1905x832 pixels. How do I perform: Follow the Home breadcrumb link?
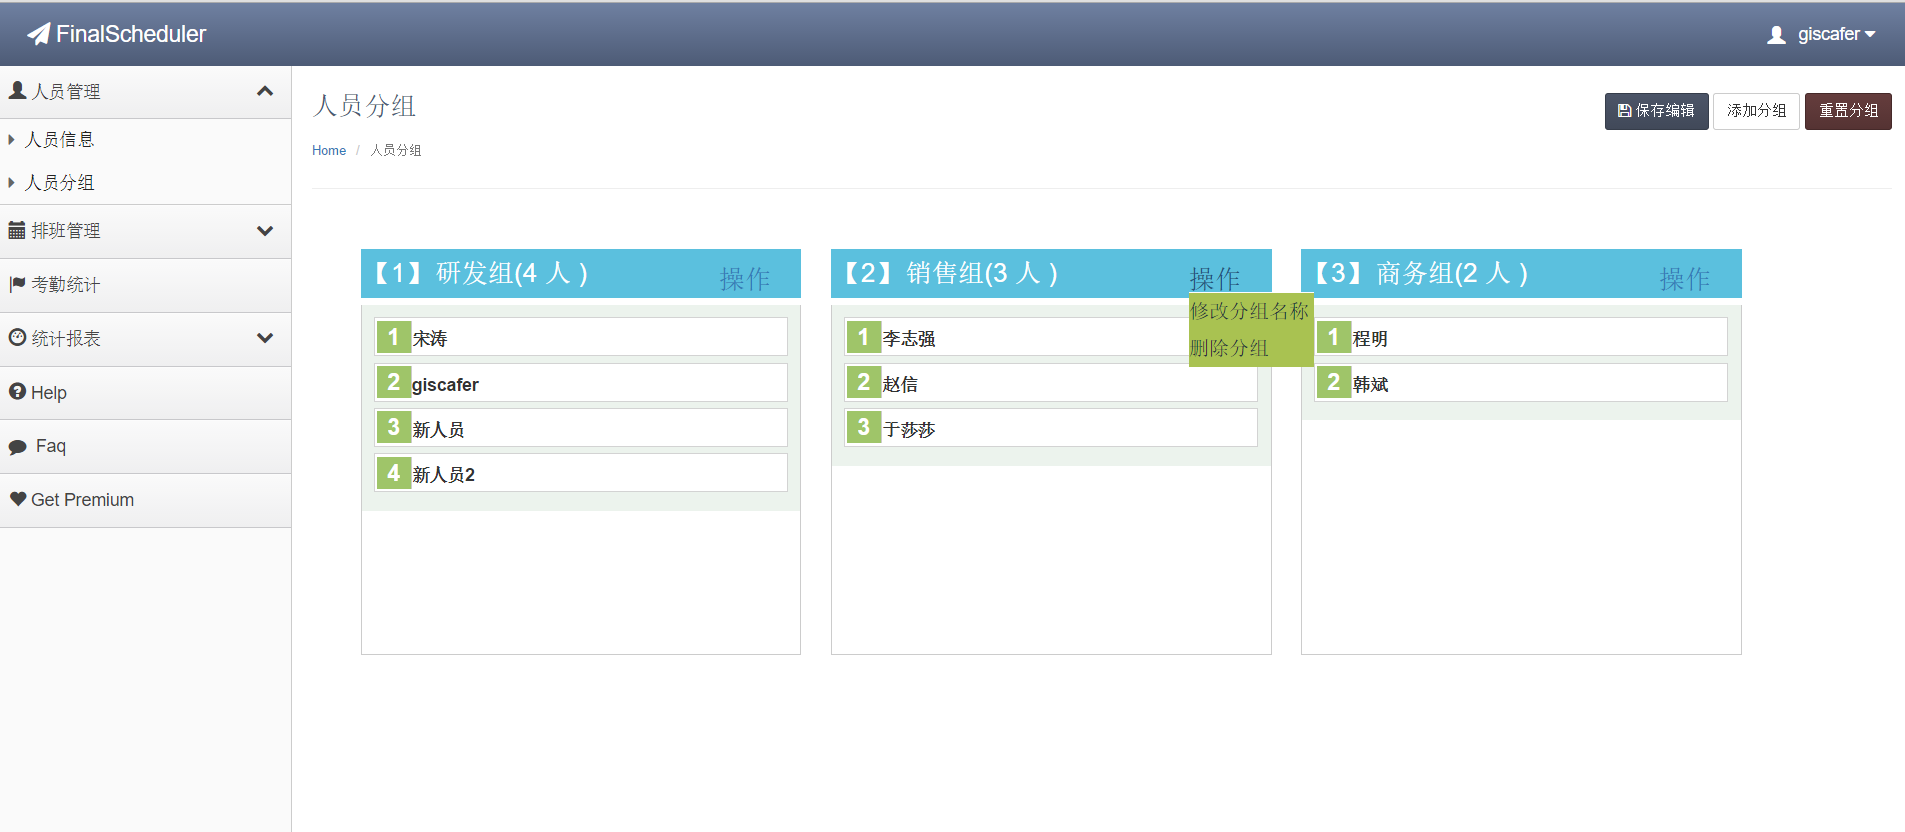point(329,150)
